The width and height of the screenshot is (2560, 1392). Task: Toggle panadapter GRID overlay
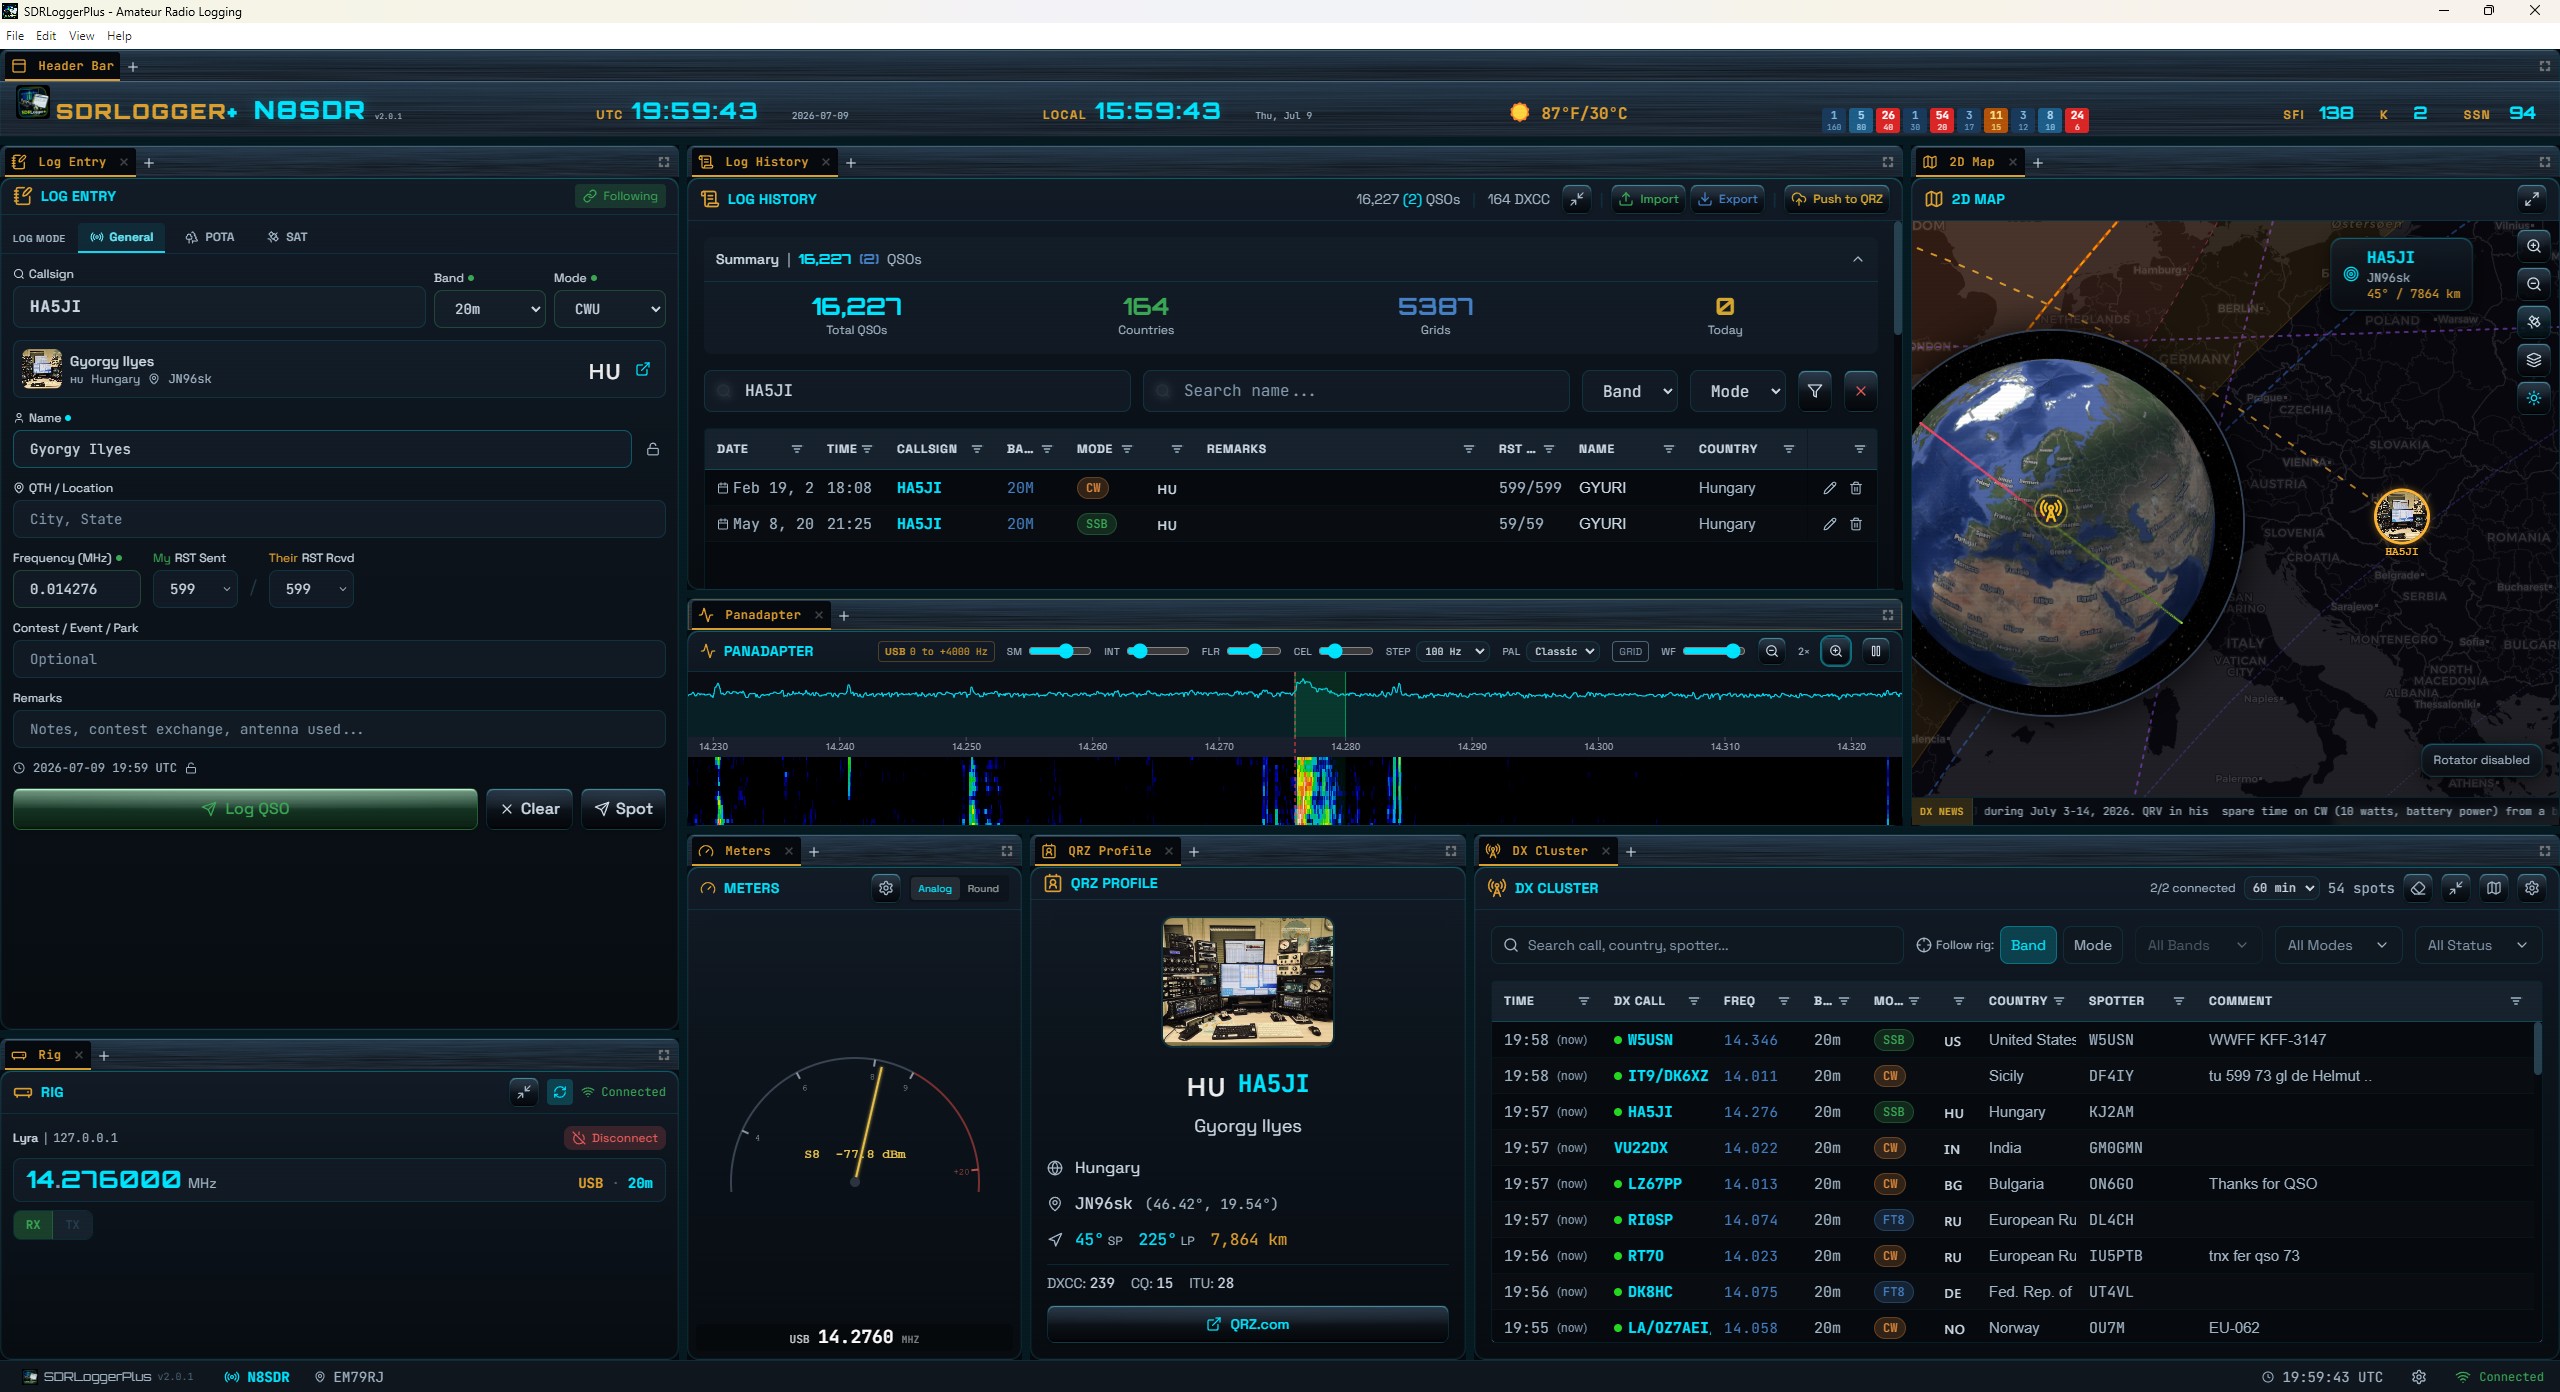(1630, 651)
